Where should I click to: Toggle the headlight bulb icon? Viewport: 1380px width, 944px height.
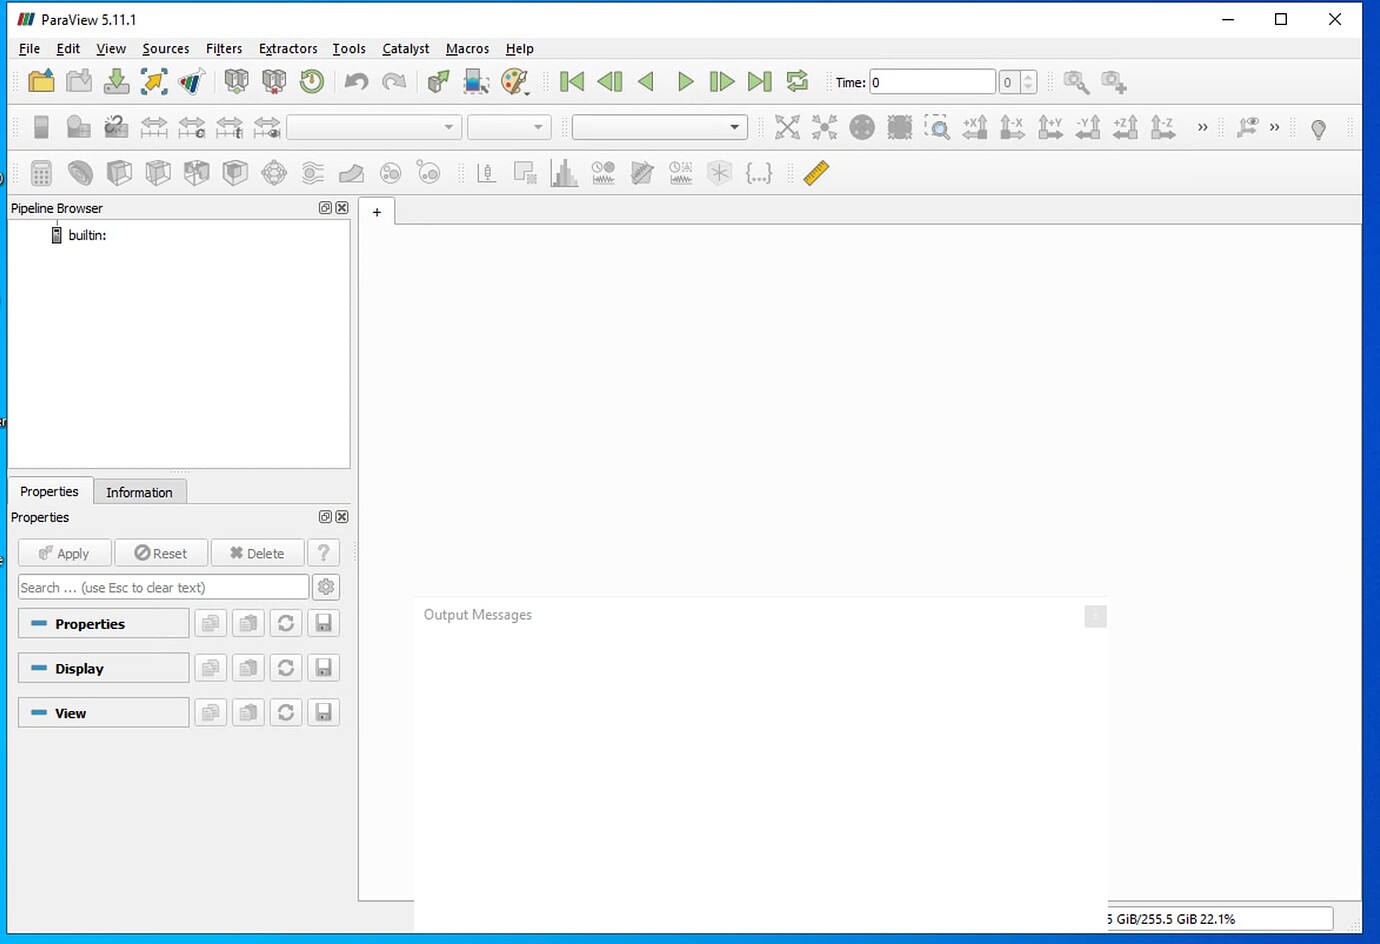coord(1318,127)
